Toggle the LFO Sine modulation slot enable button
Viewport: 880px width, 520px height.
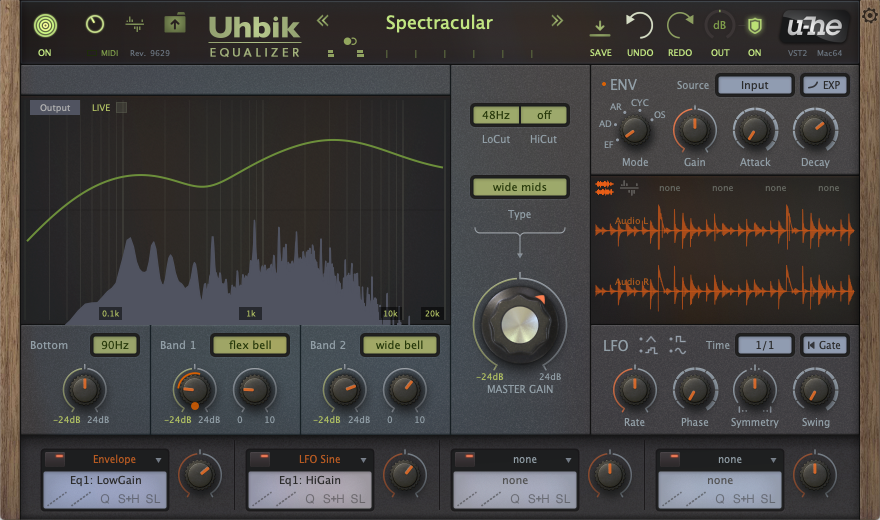[x=260, y=459]
